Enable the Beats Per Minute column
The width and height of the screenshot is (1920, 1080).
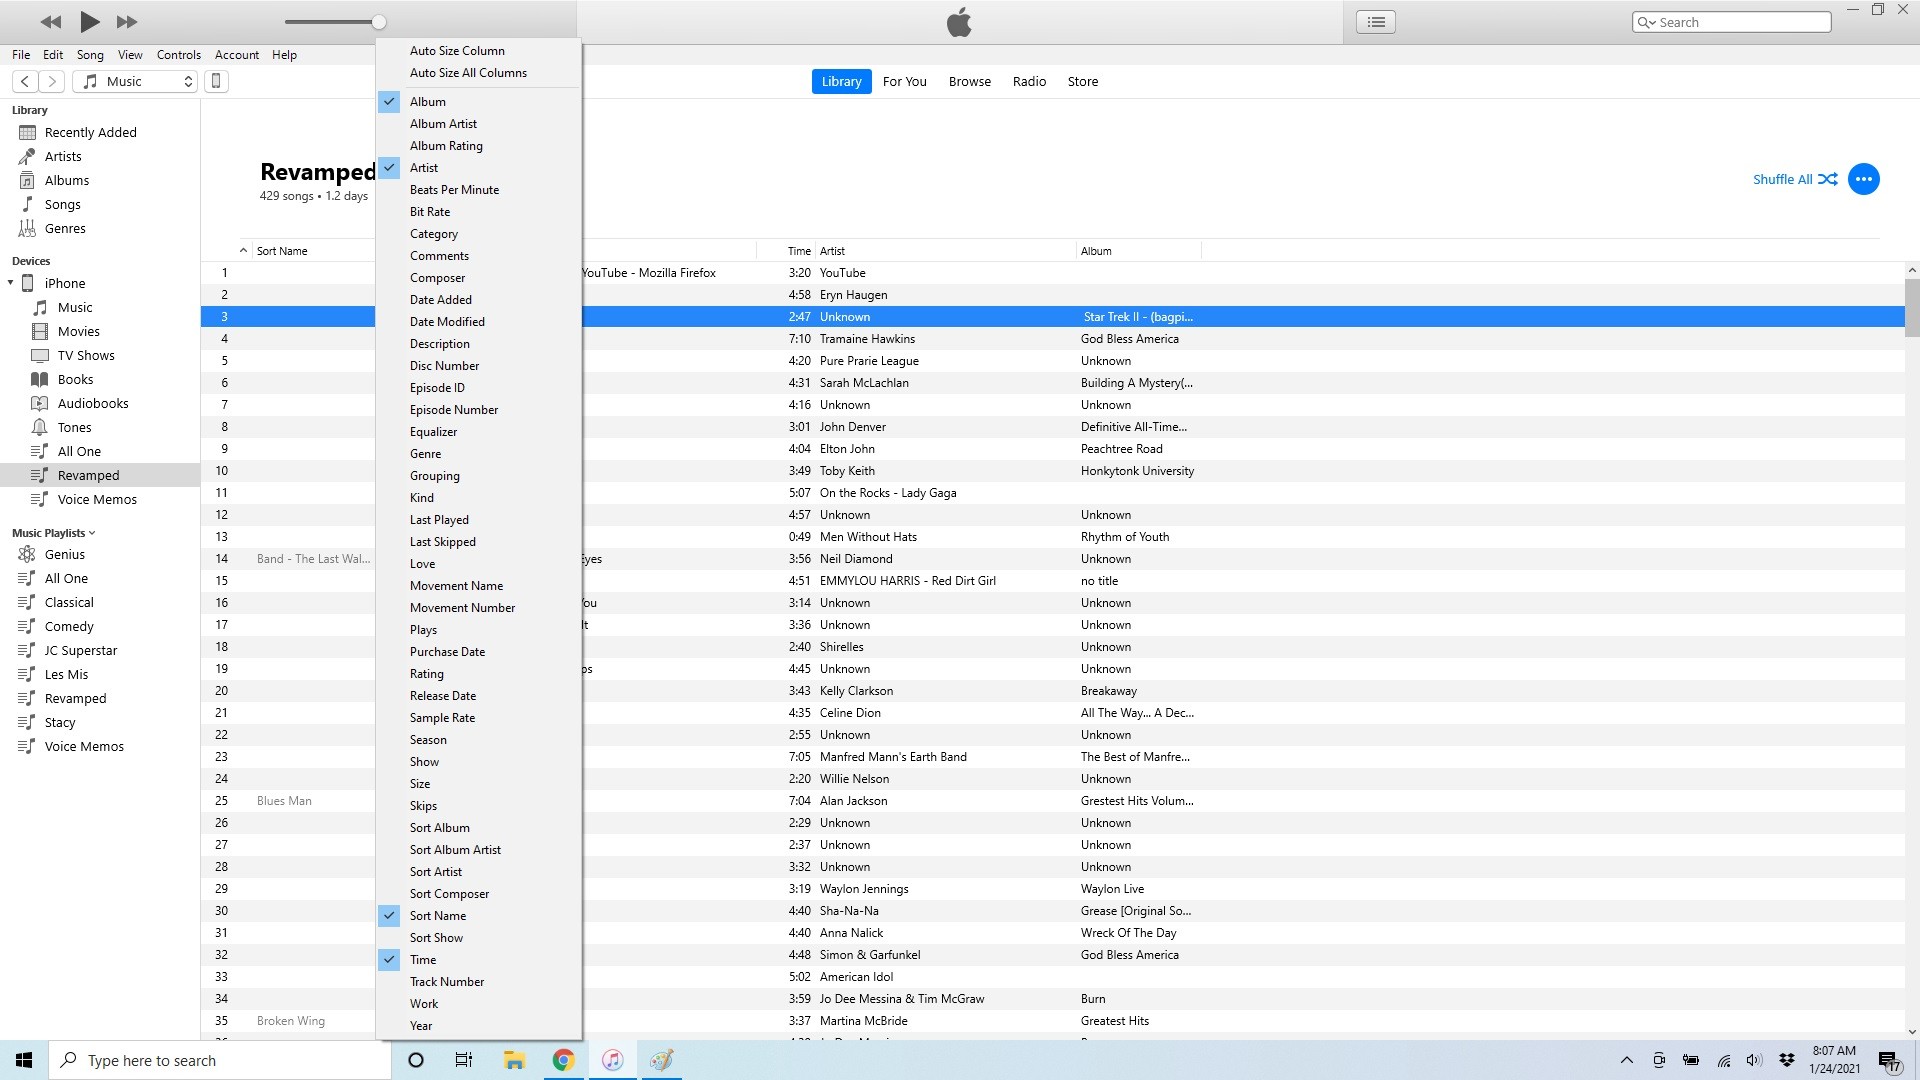455,189
